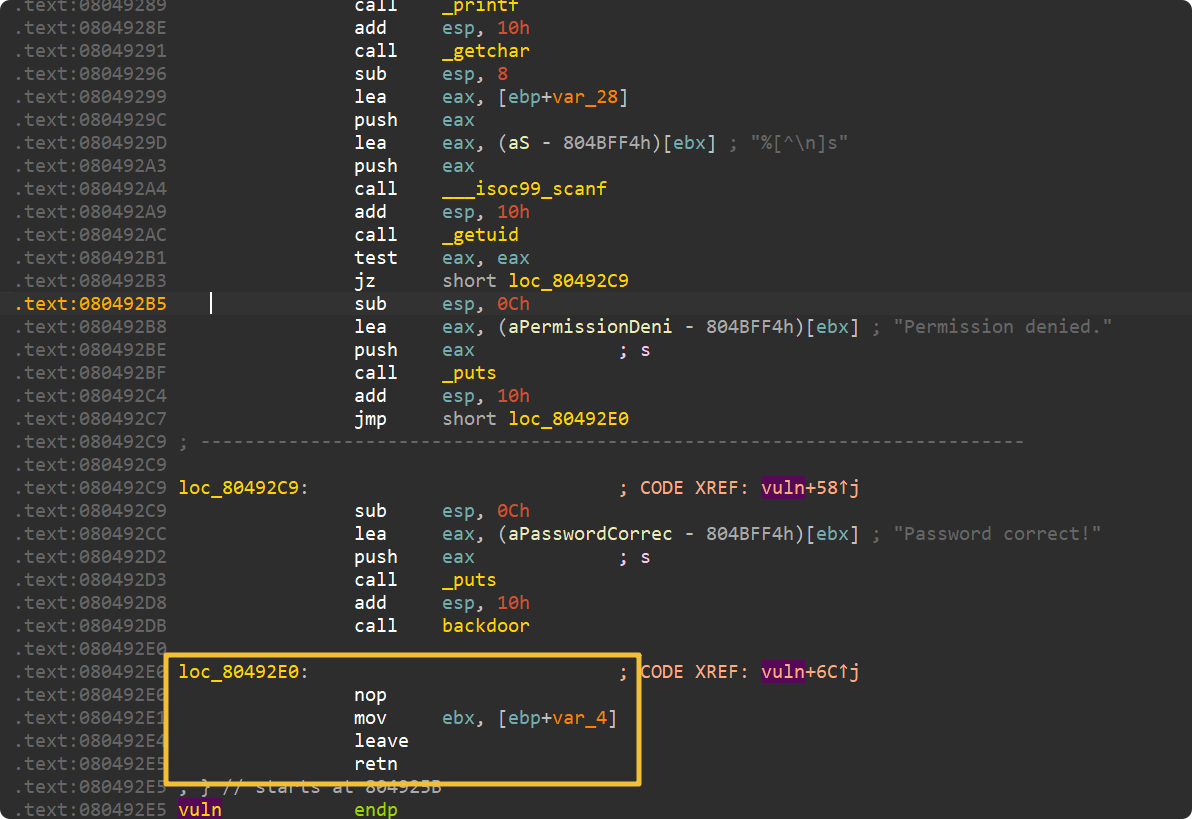
Task: Click 0Ch operand at address 080492B5
Action: (x=513, y=304)
